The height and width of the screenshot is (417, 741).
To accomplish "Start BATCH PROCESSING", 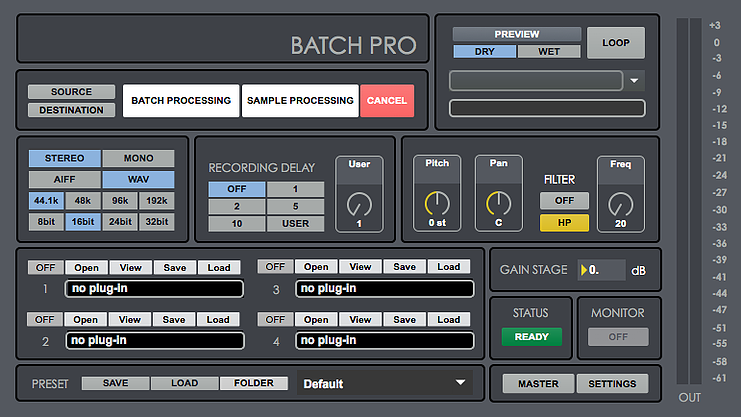I will pyautogui.click(x=181, y=100).
